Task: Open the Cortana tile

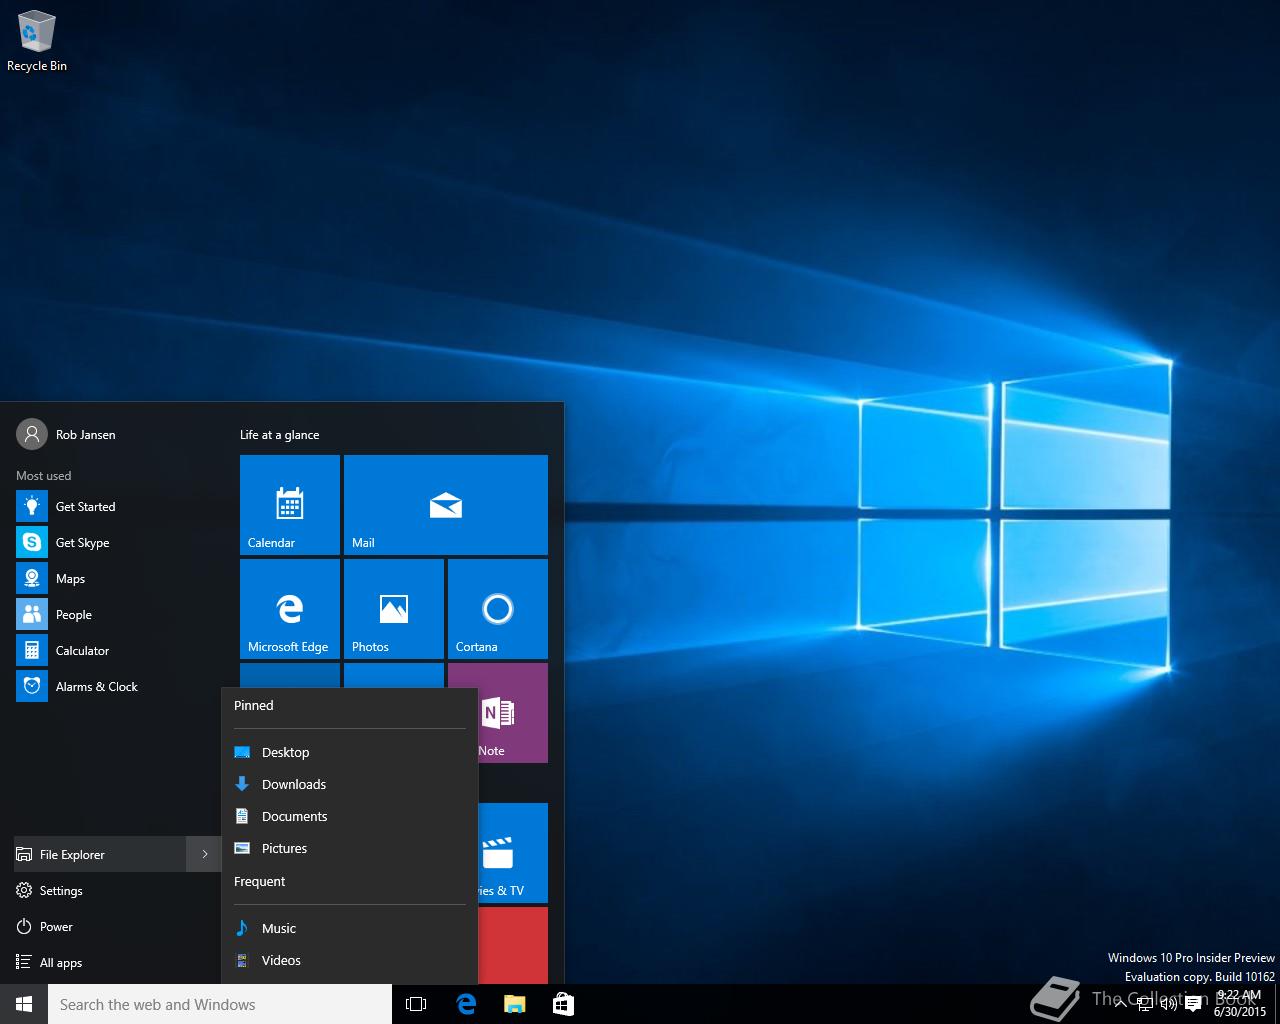Action: 498,609
